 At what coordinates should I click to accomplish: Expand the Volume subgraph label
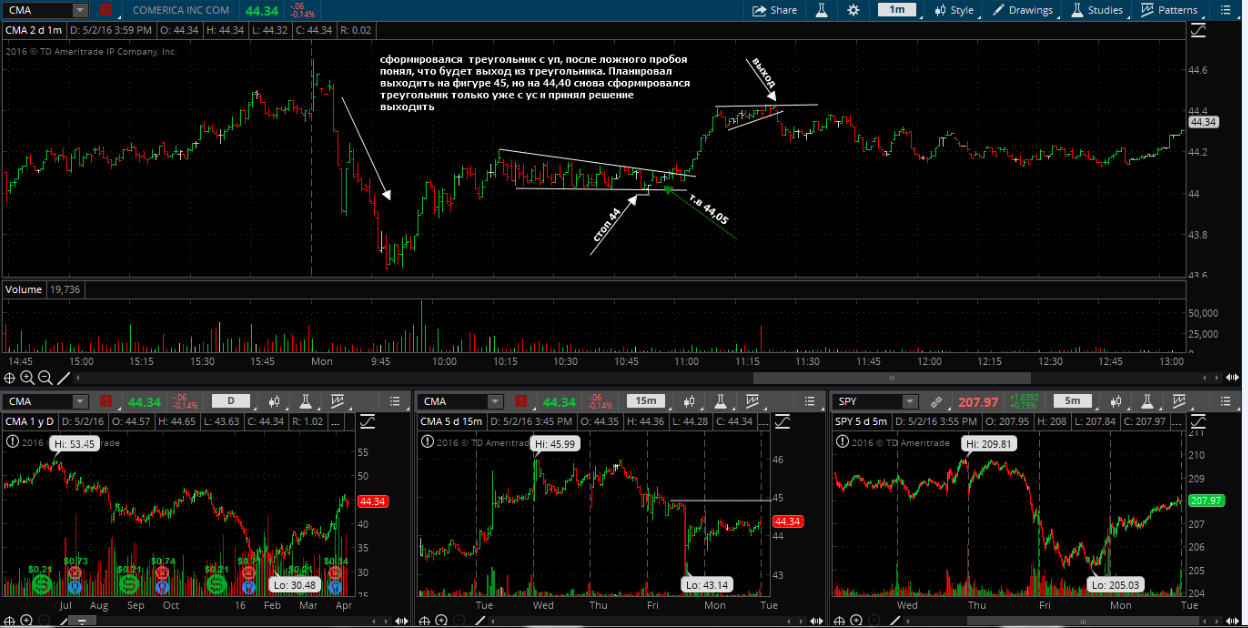tap(24, 289)
